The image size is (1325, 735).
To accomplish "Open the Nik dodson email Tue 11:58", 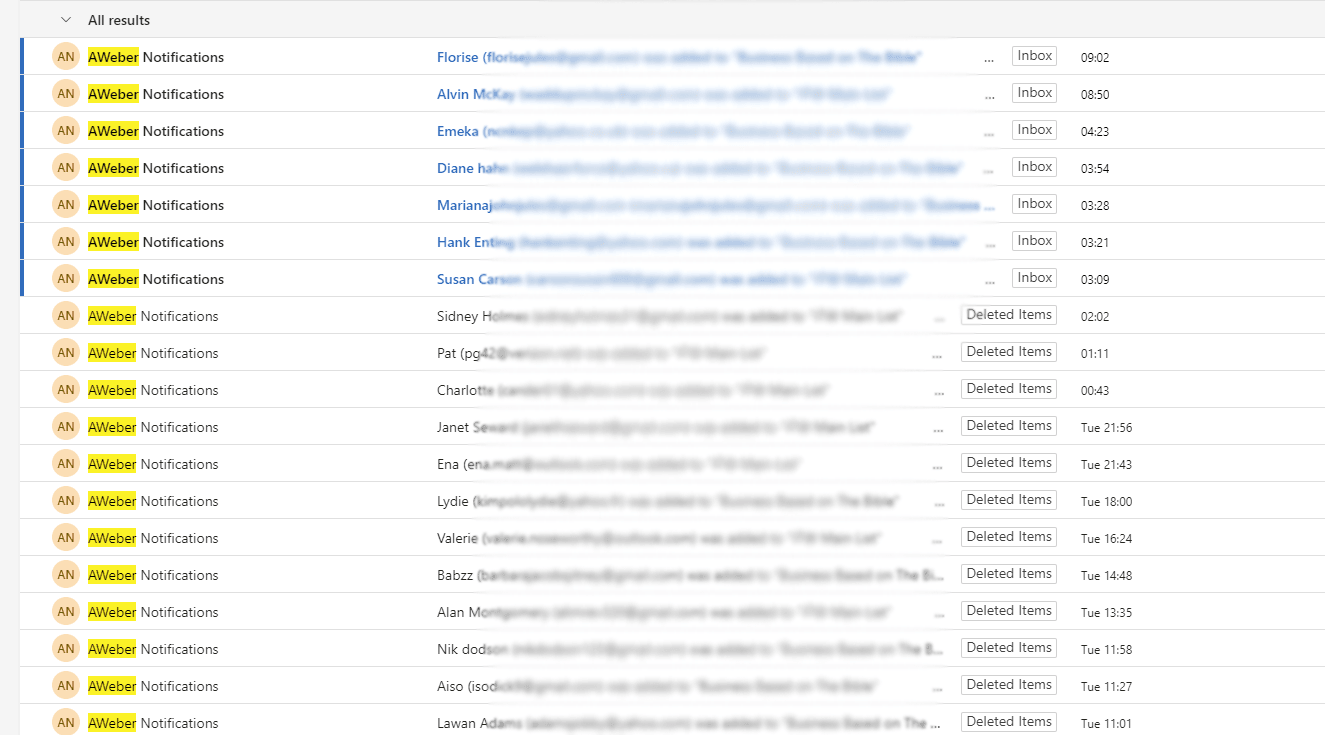I will (672, 649).
